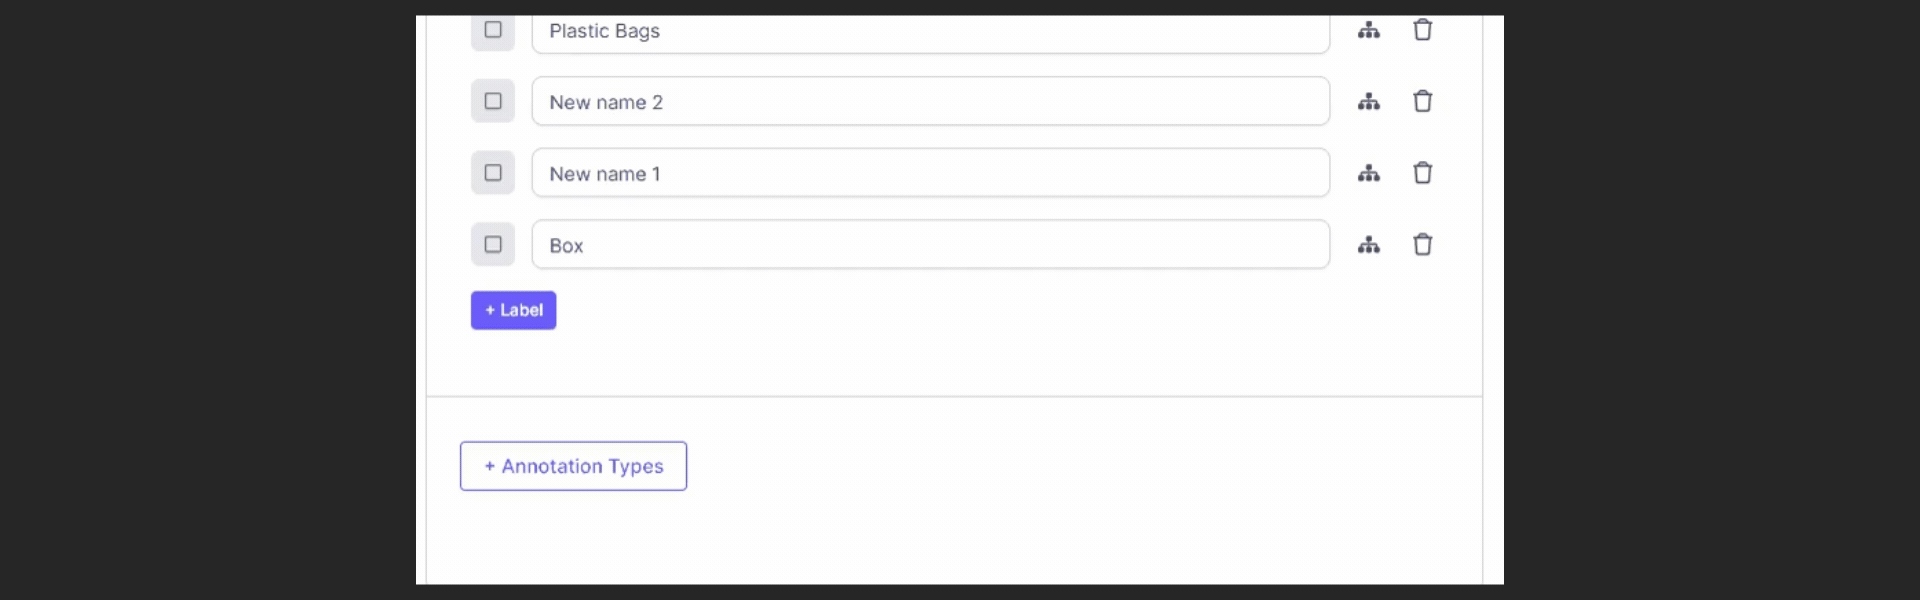
Task: Click the + Annotation Types button
Action: click(573, 466)
